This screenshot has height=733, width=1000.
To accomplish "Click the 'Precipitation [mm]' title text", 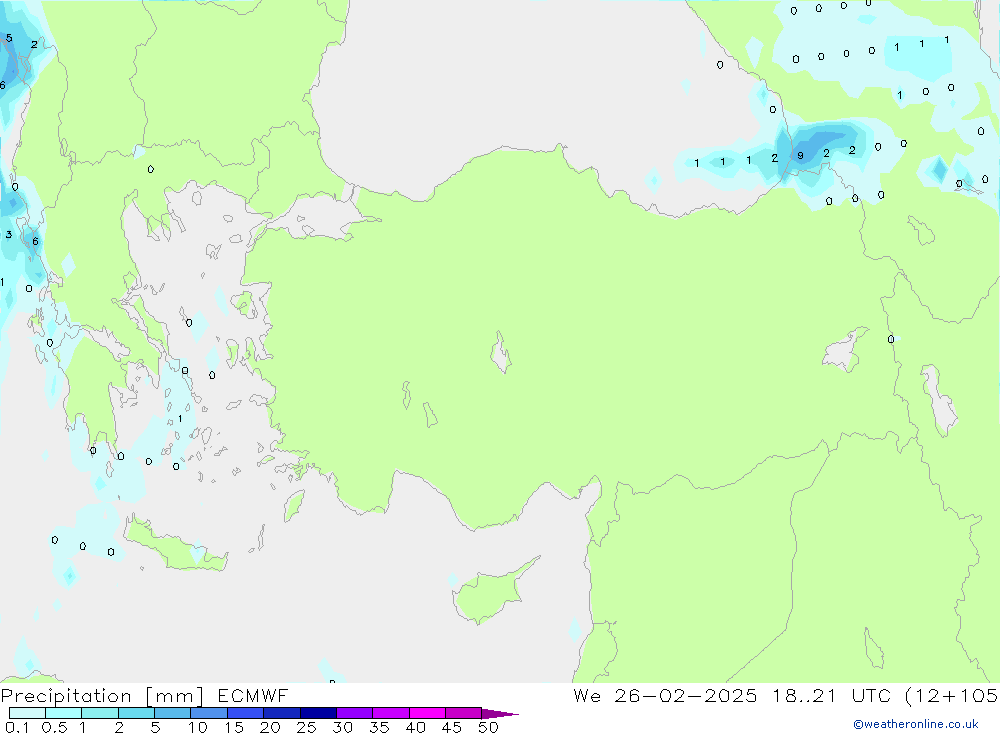I will click(102, 696).
